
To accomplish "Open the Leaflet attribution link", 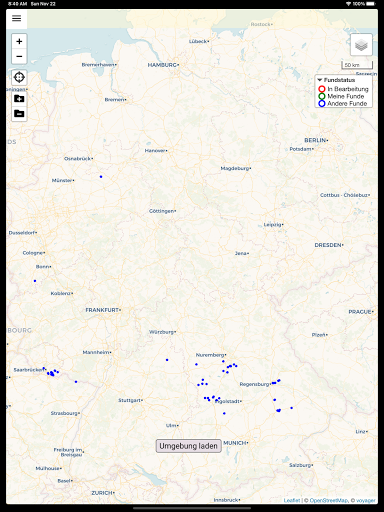I will pyautogui.click(x=292, y=500).
